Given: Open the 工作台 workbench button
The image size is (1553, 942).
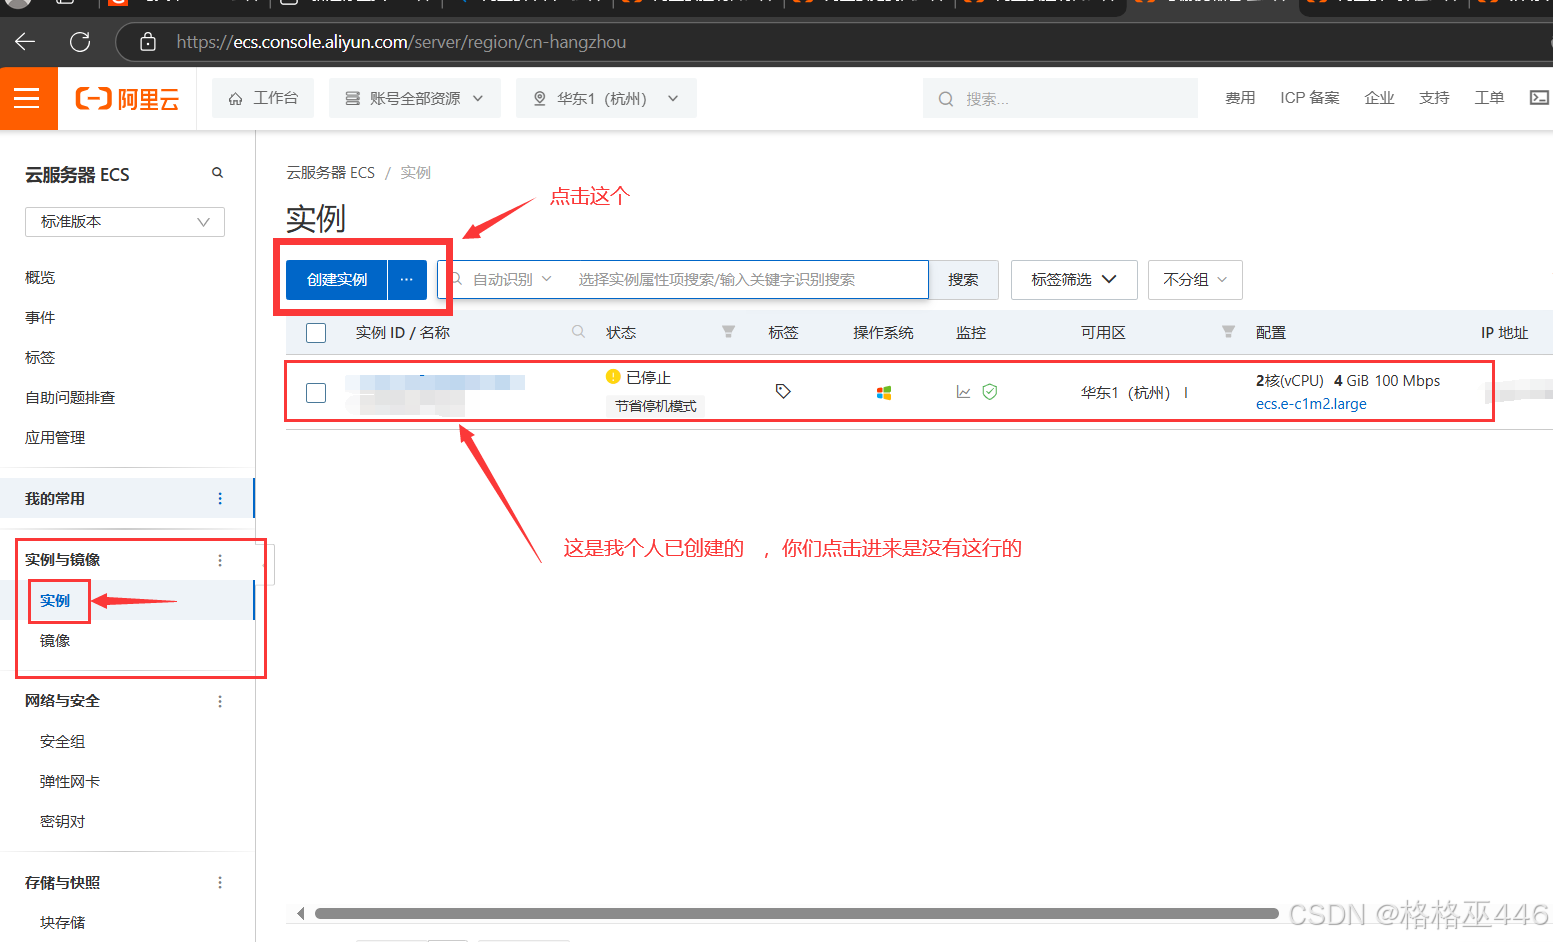Looking at the screenshot, I should [263, 98].
